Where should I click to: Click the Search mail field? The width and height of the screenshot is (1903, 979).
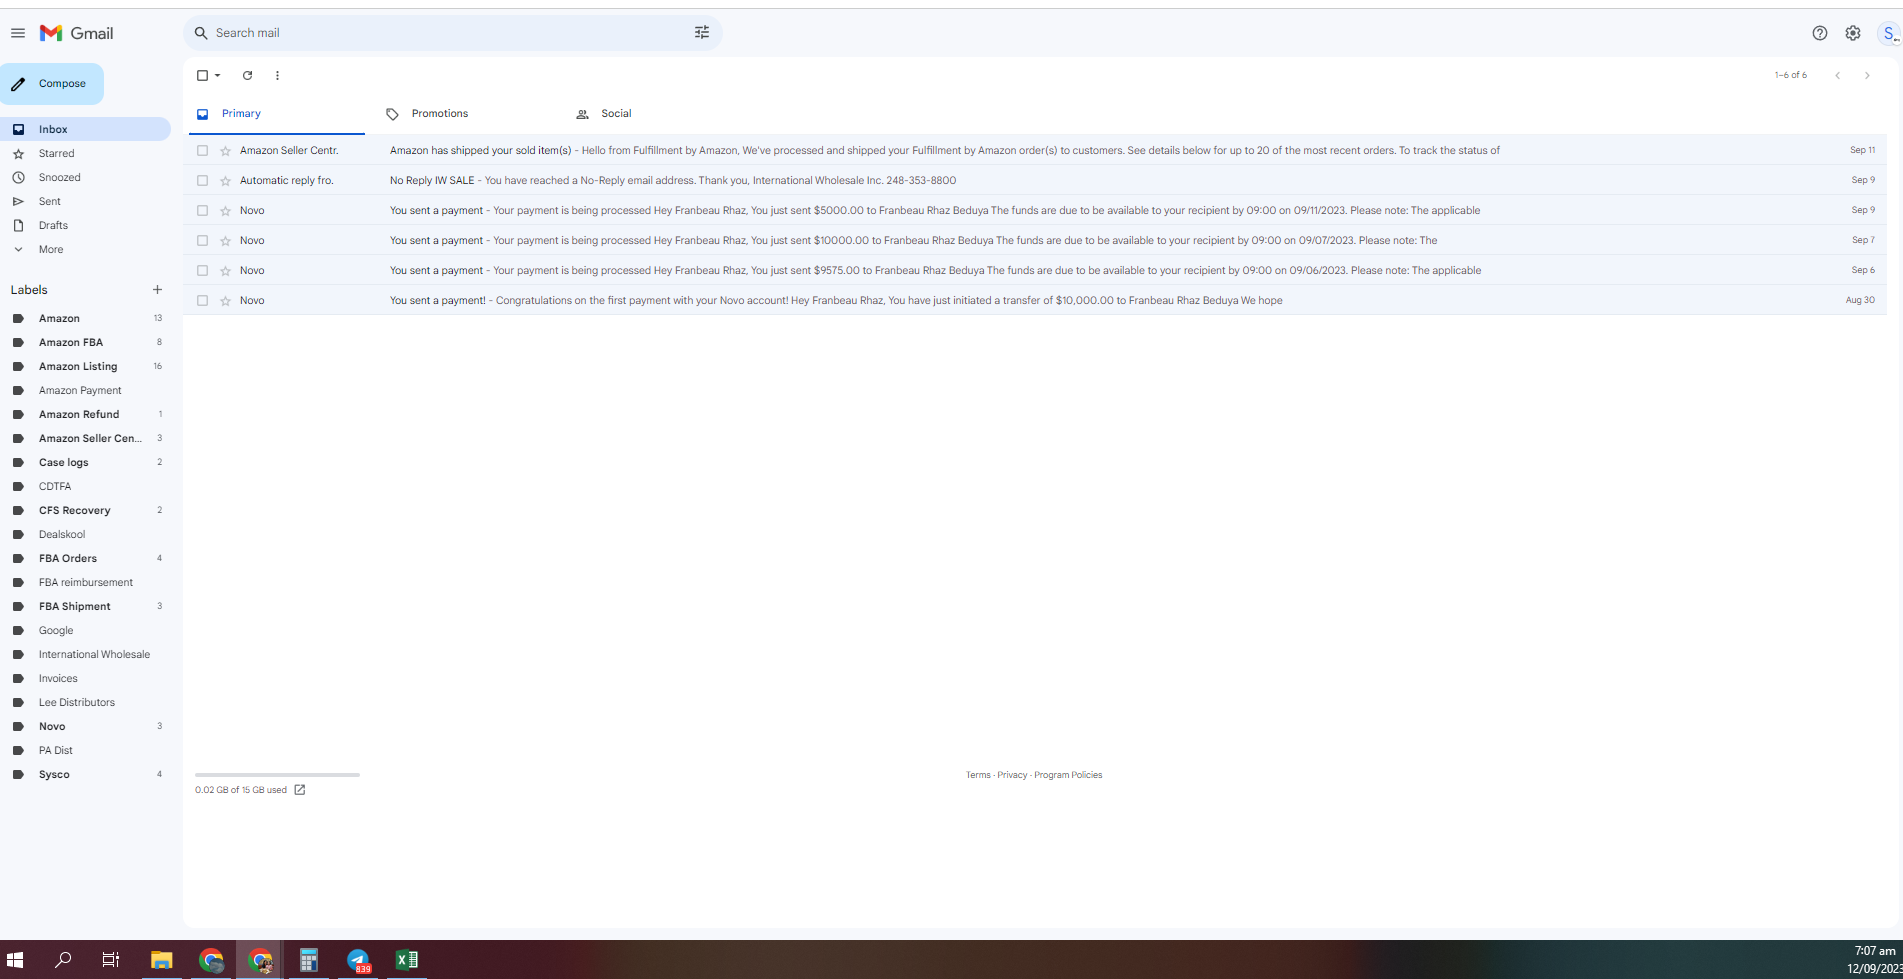point(452,33)
